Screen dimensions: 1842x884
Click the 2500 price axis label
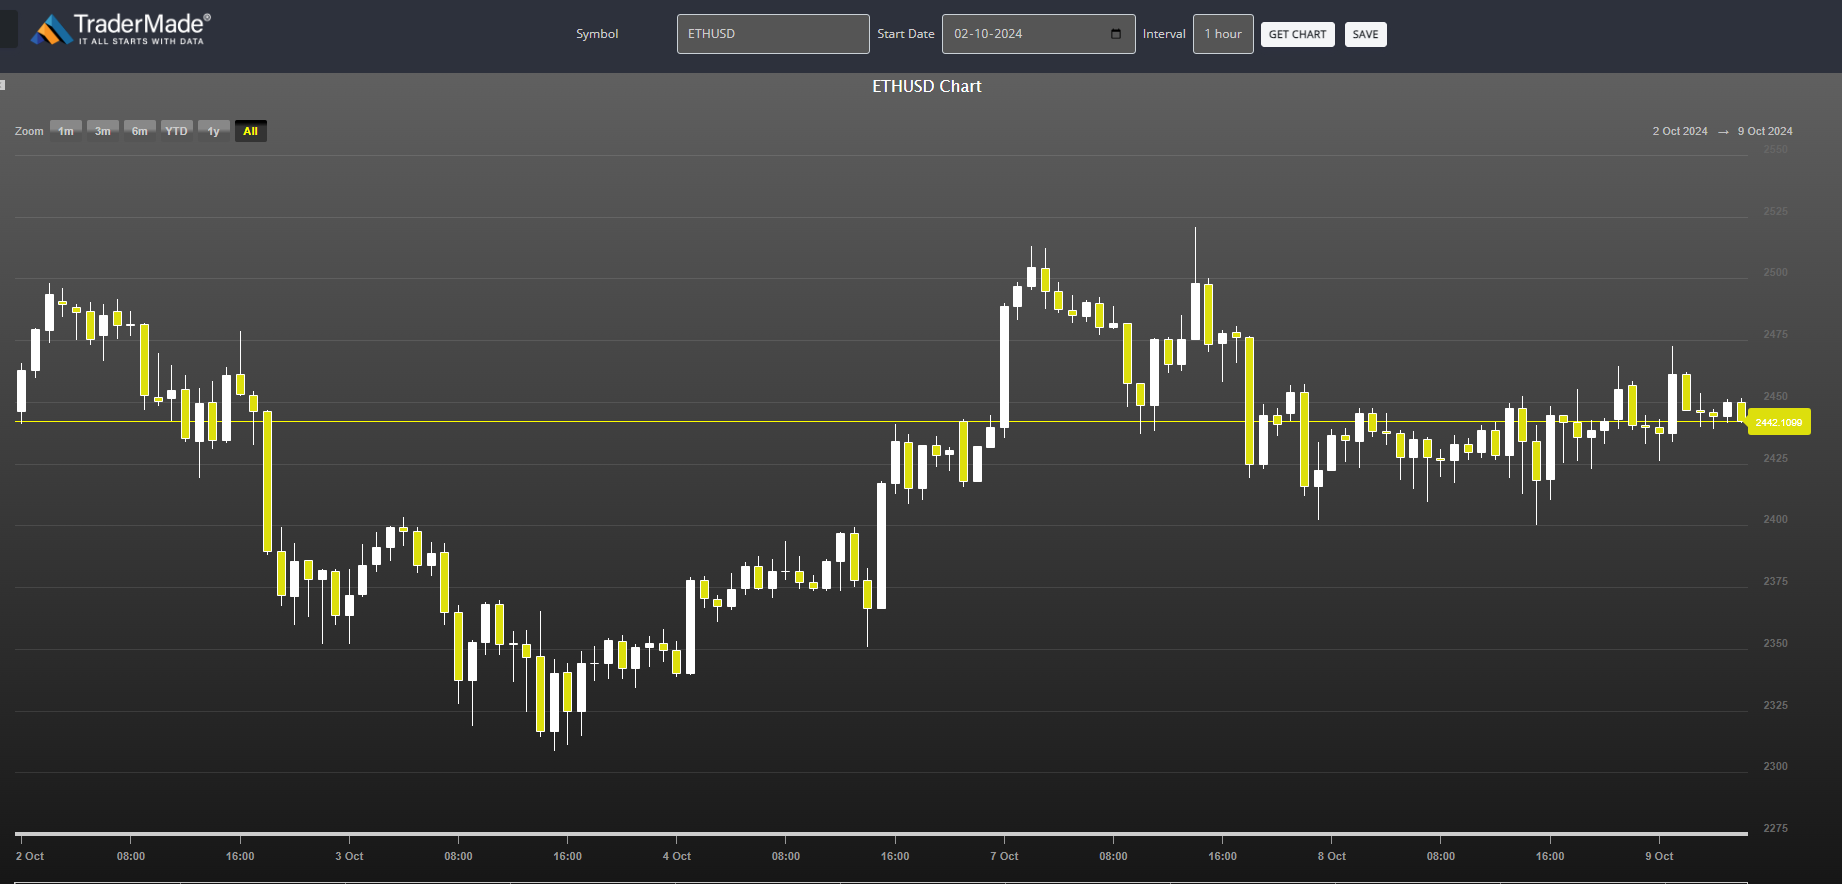[1775, 272]
